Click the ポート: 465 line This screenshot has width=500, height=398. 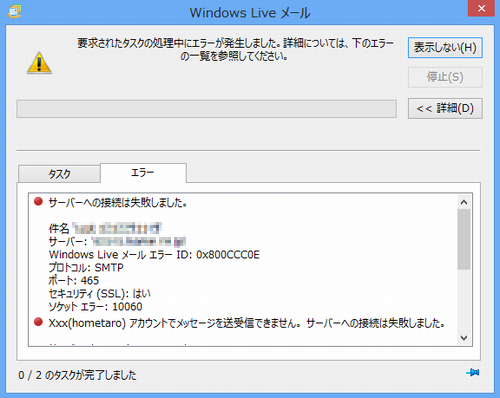pyautogui.click(x=74, y=281)
